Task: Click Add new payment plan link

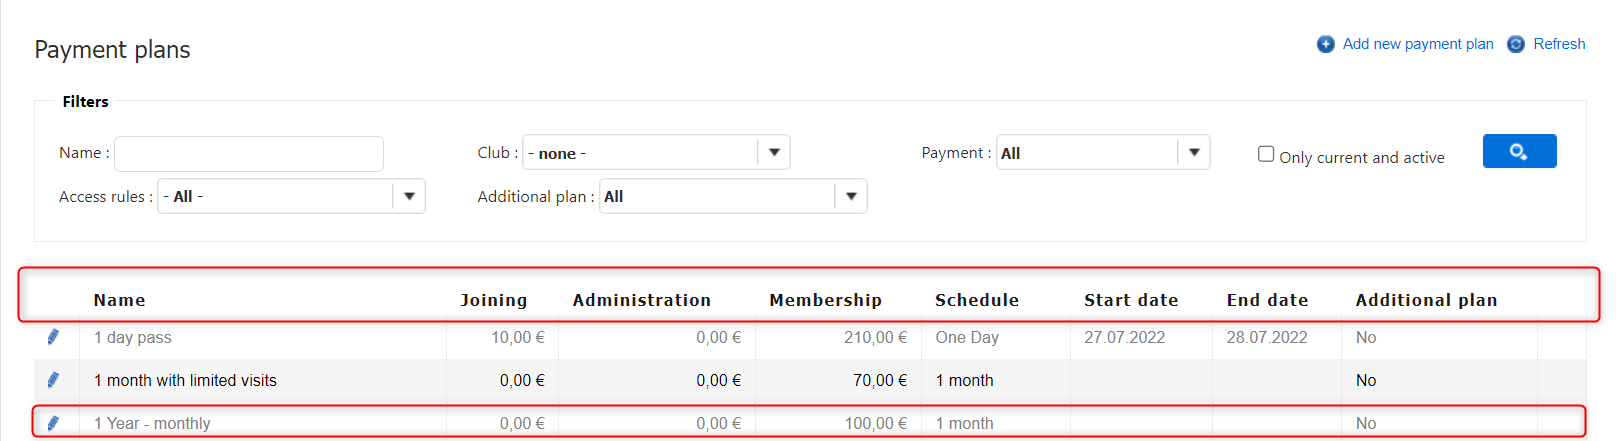Action: [1418, 44]
